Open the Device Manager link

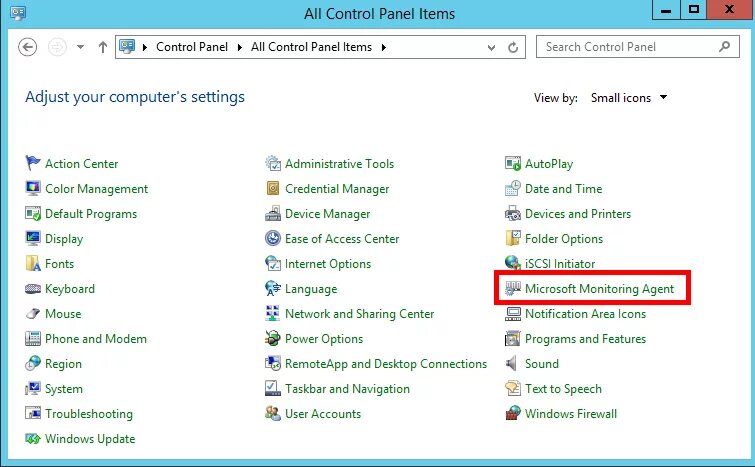click(327, 214)
